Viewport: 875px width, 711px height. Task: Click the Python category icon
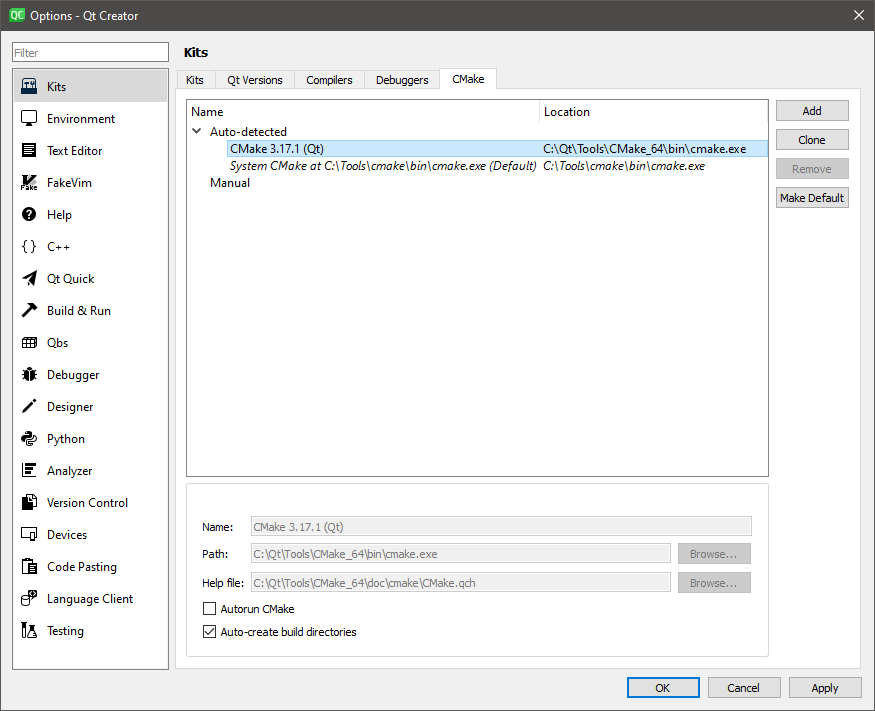point(28,438)
